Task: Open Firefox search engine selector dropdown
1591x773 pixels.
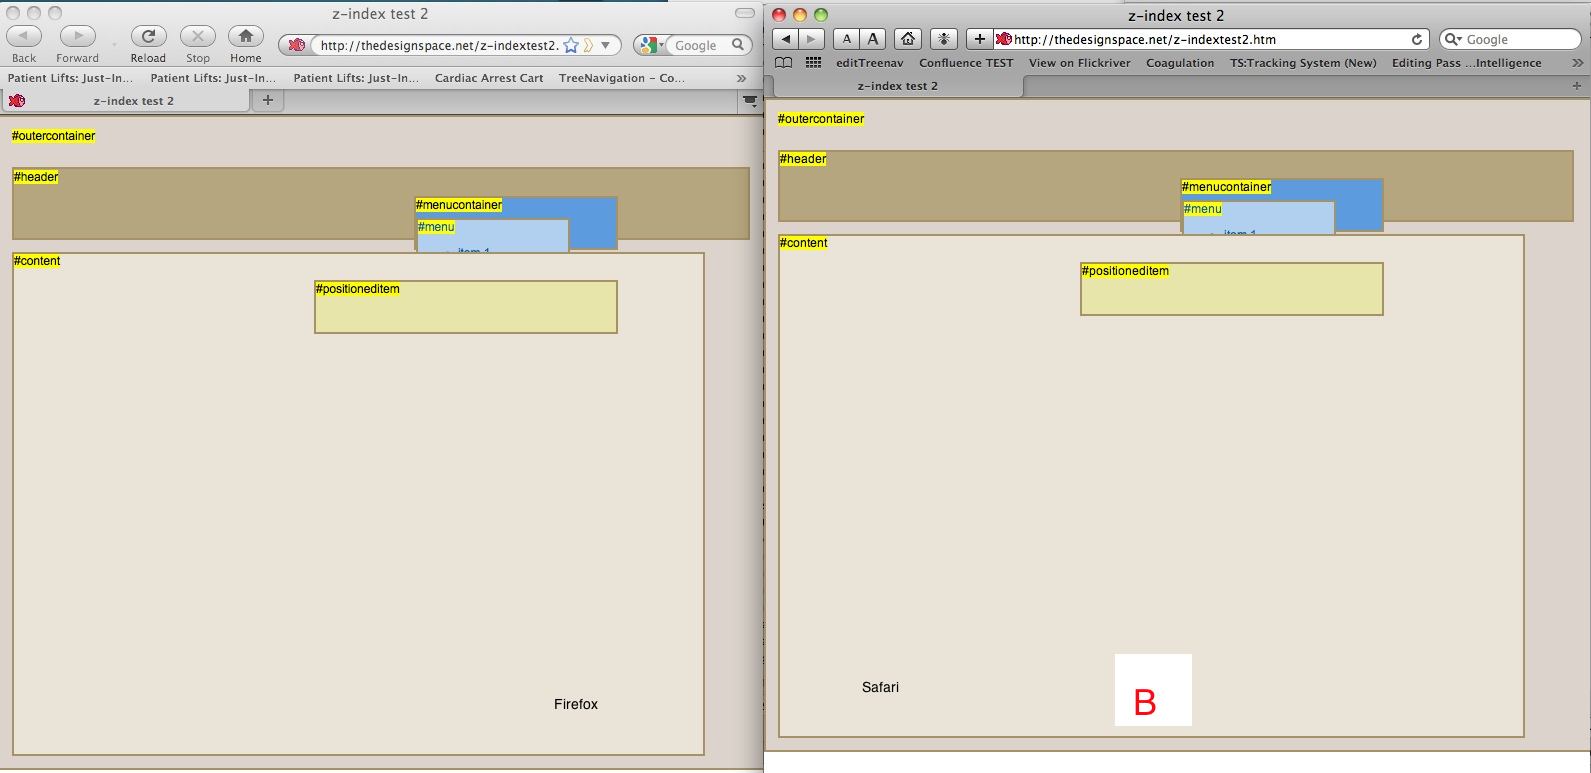Action: tap(651, 45)
